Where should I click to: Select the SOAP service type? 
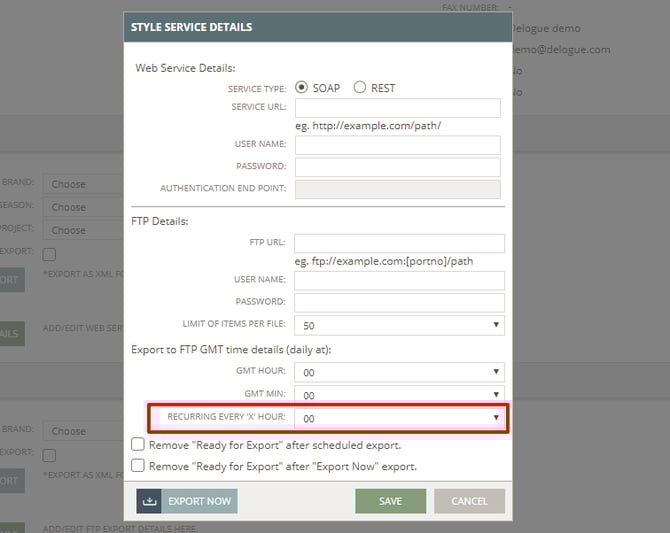(302, 88)
